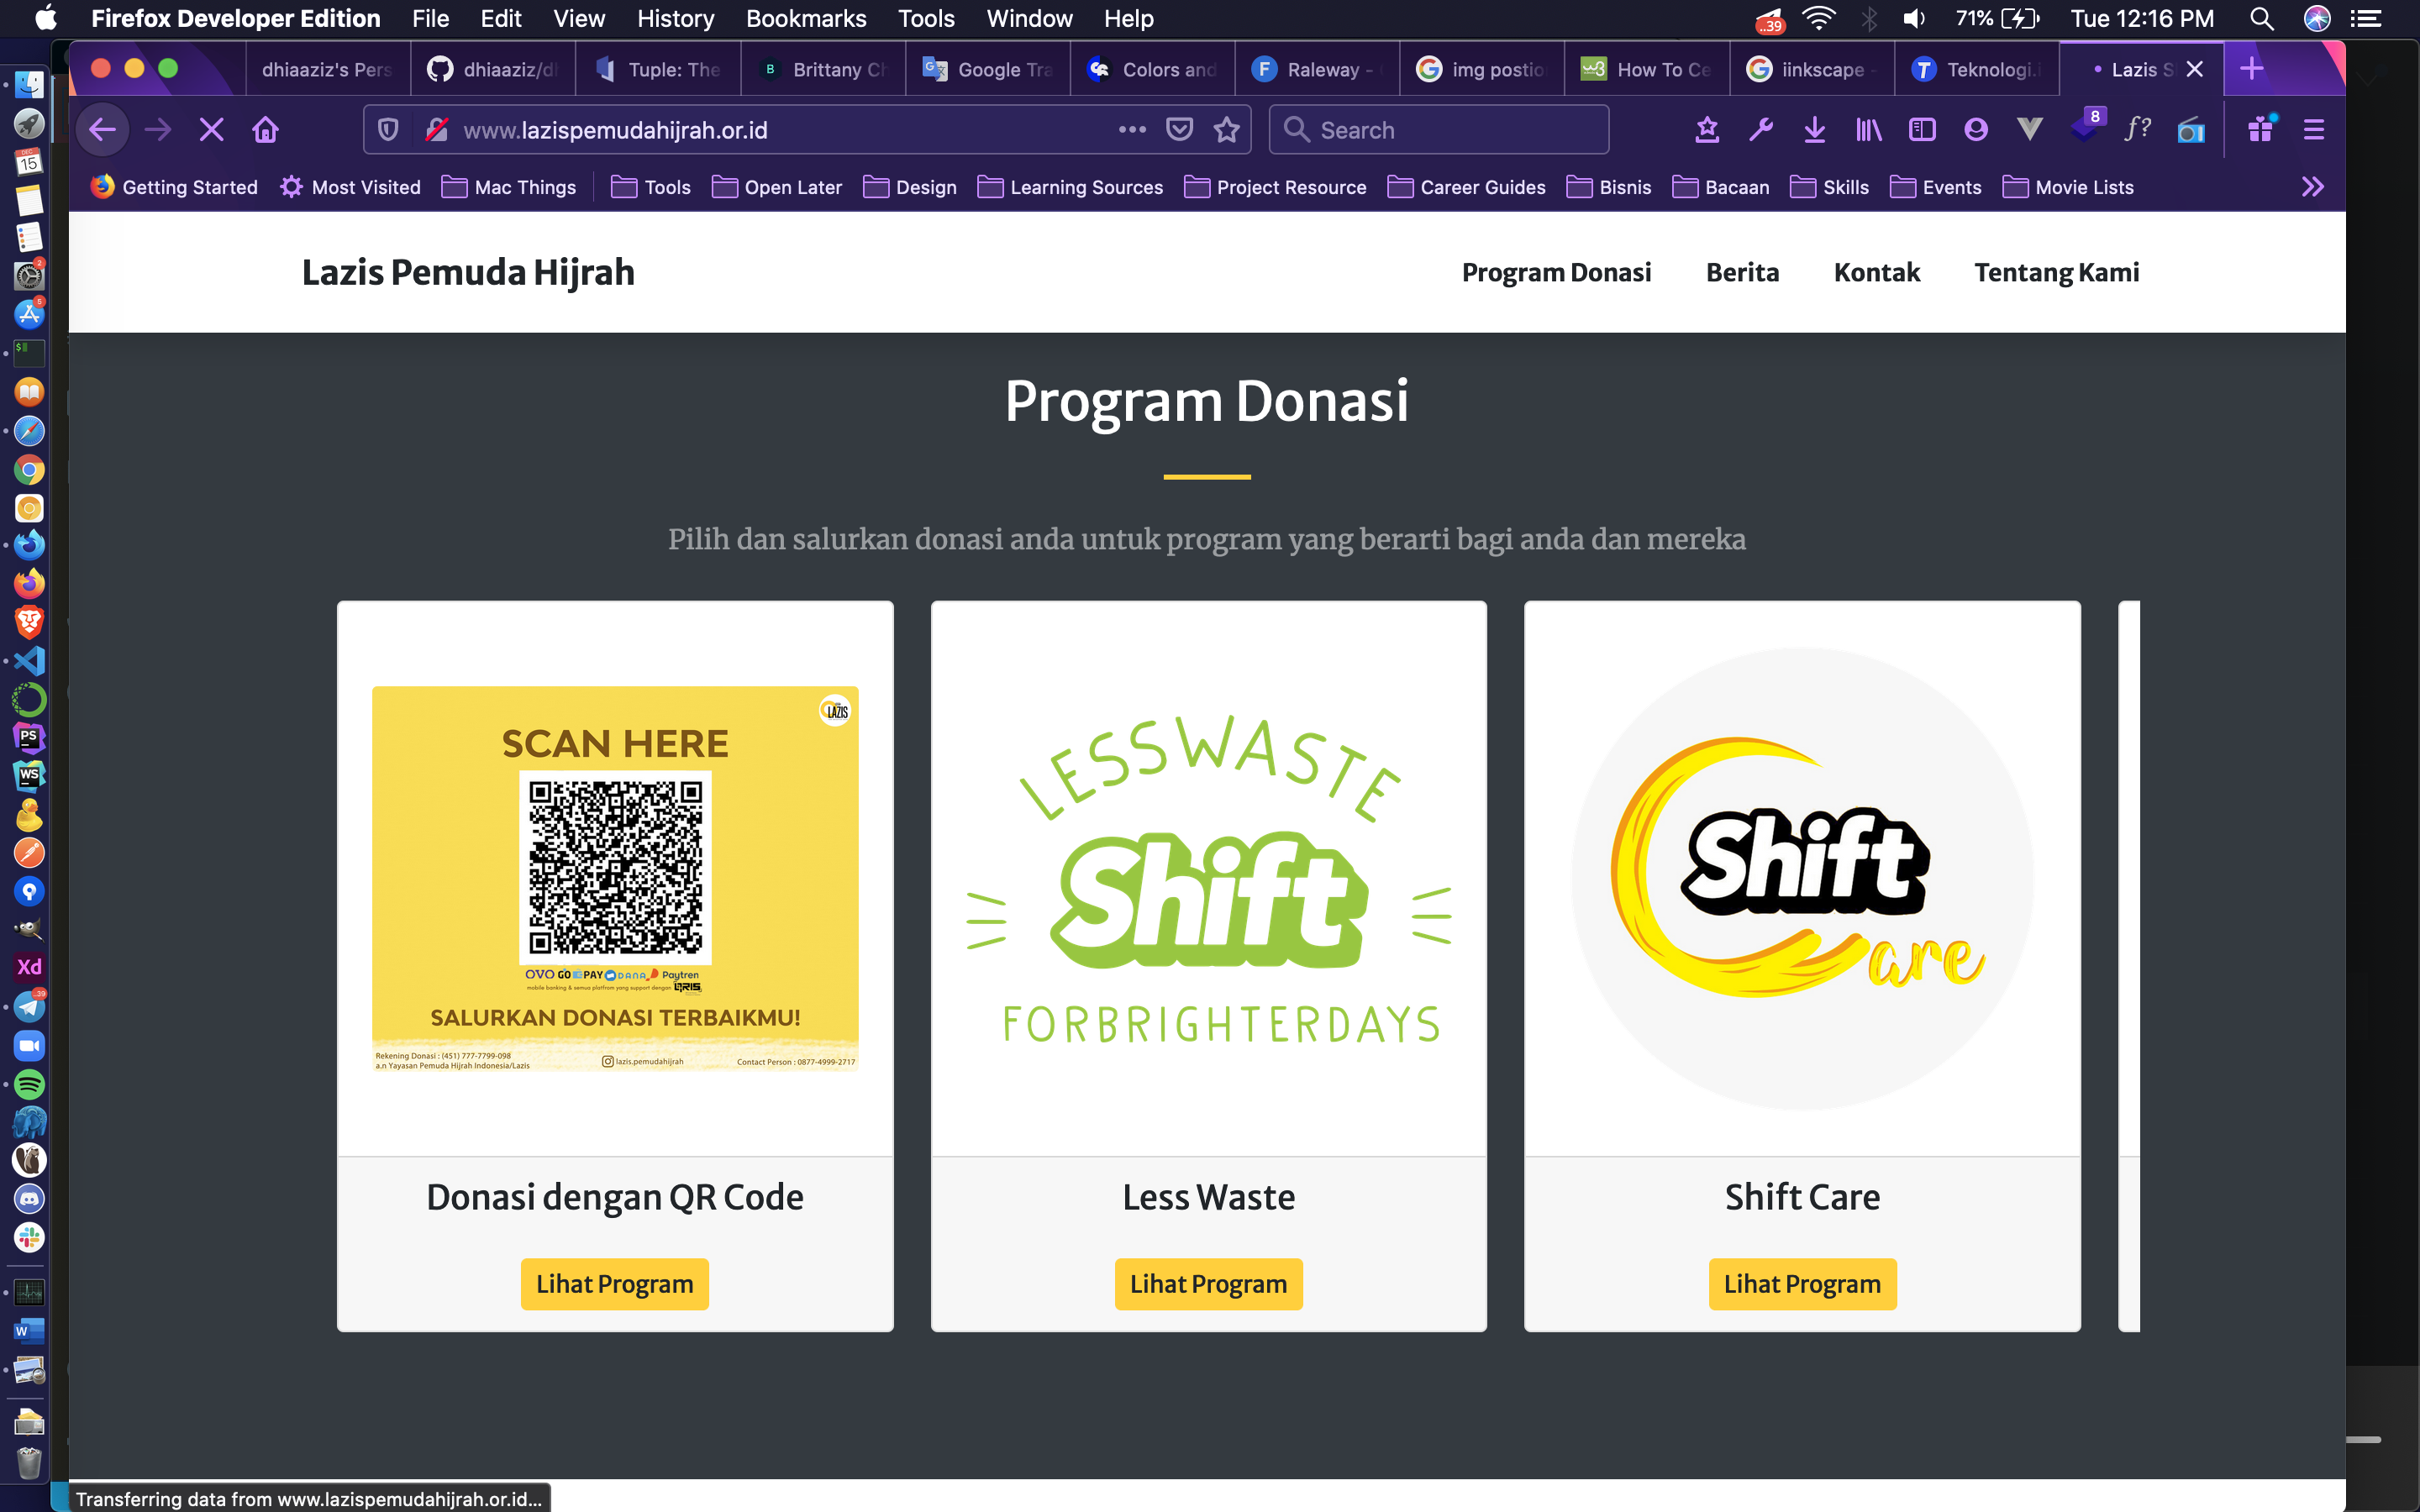This screenshot has width=2420, height=1512.
Task: Open the Berita navigation link
Action: [1742, 272]
